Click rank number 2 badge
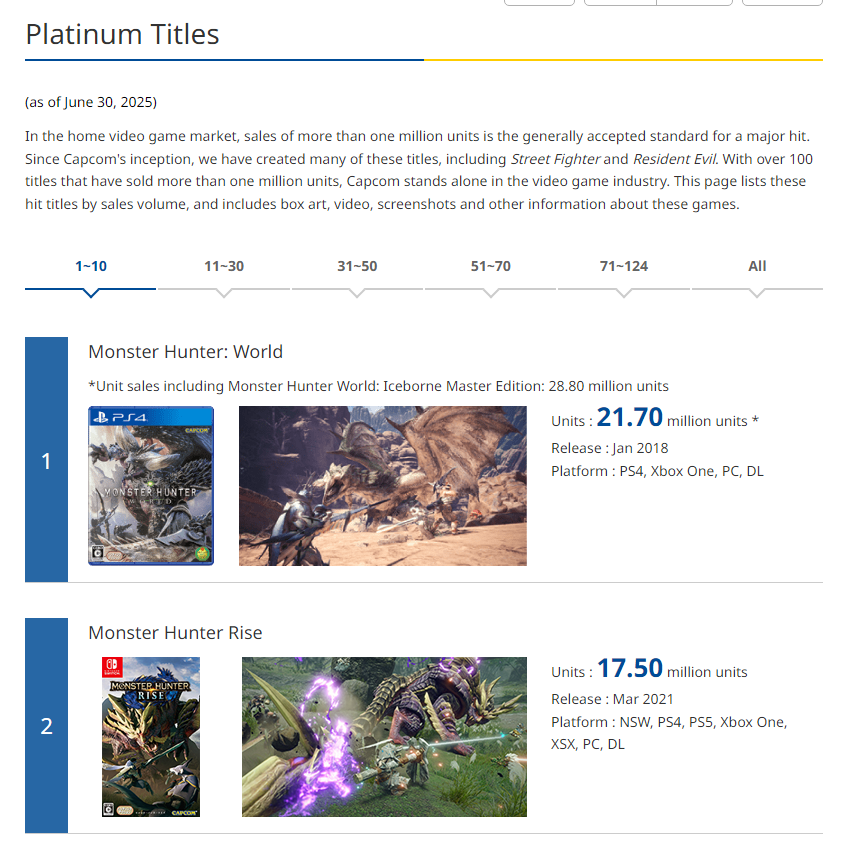855x859 pixels. click(47, 726)
